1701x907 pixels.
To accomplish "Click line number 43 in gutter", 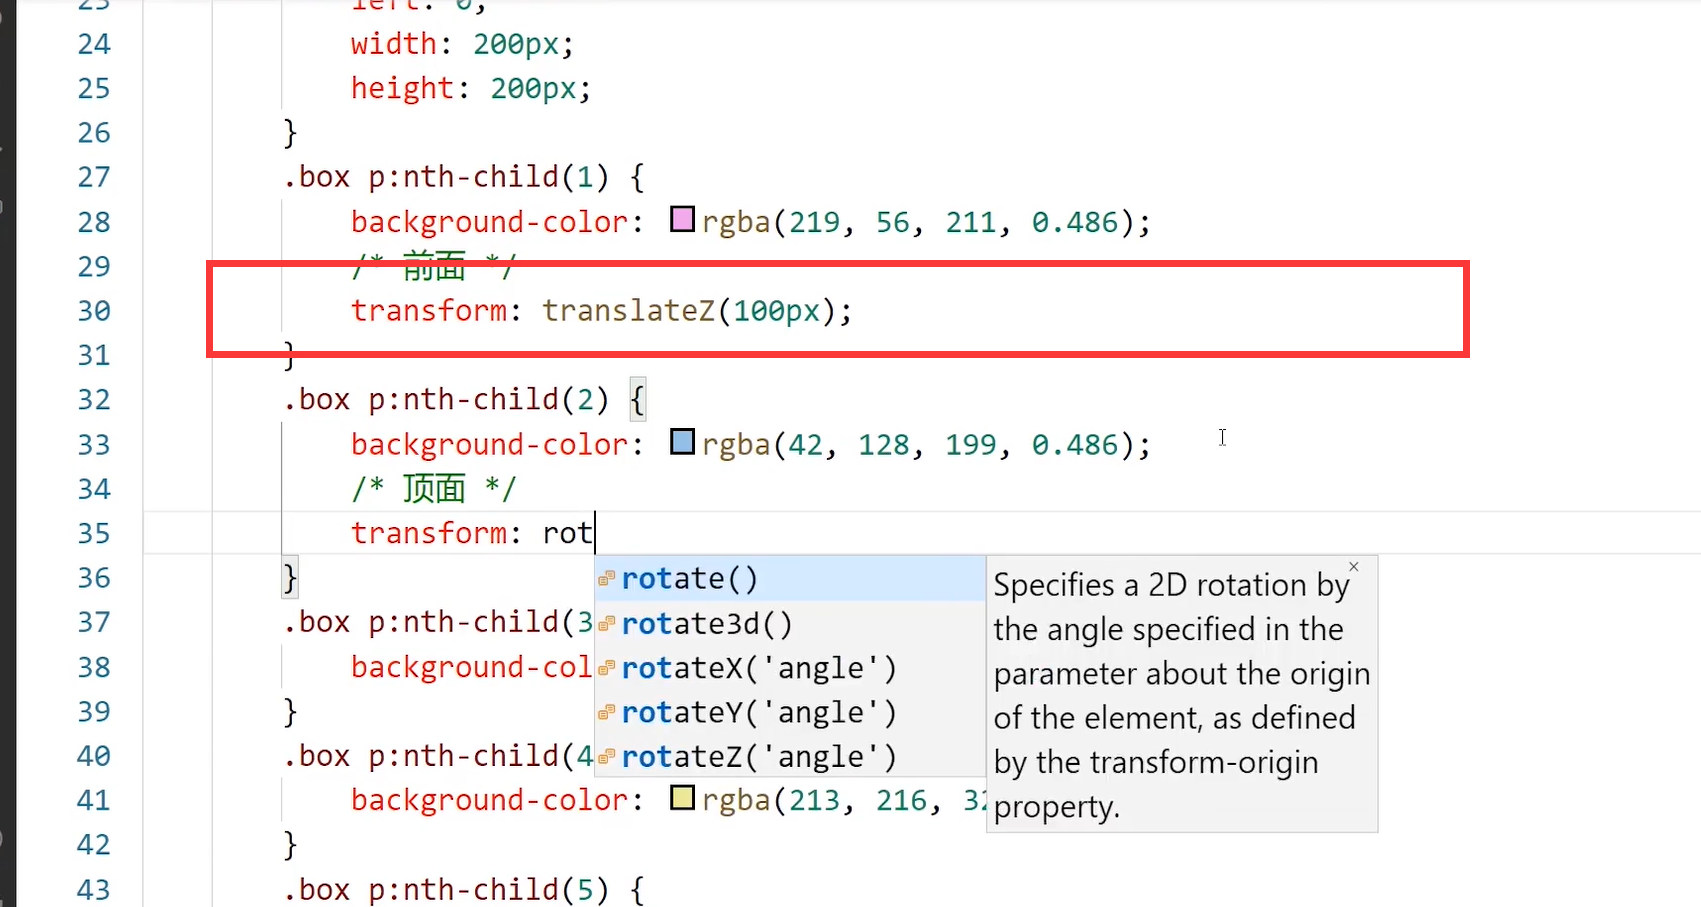I will click(x=94, y=890).
